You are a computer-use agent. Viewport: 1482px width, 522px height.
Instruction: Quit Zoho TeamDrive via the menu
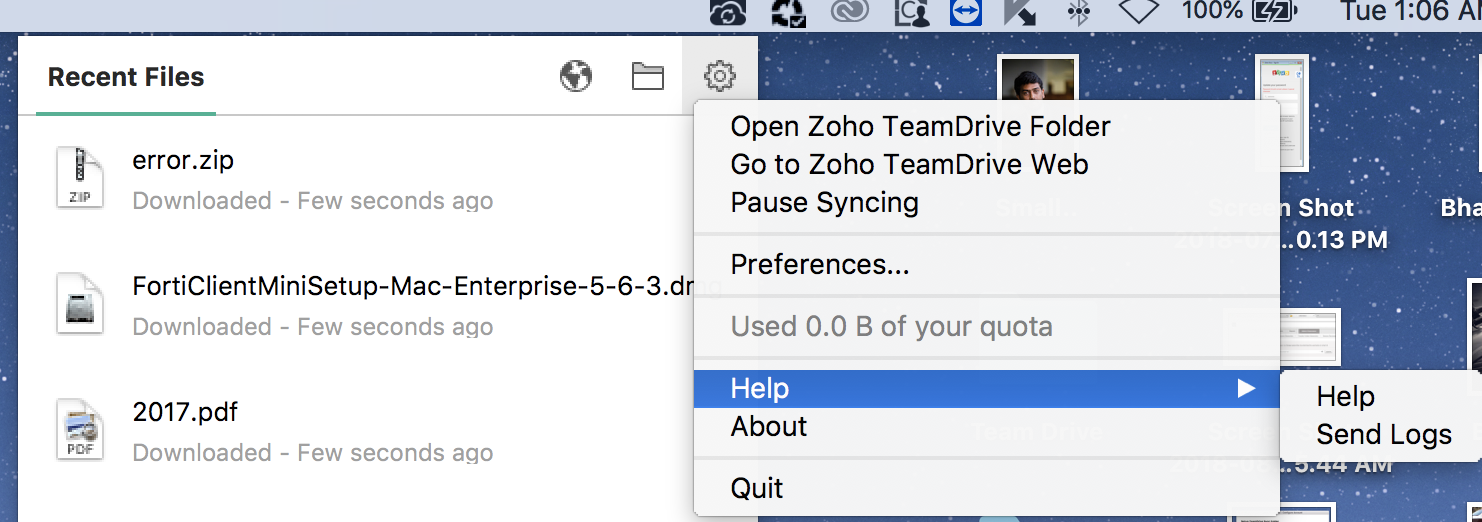[x=757, y=489]
